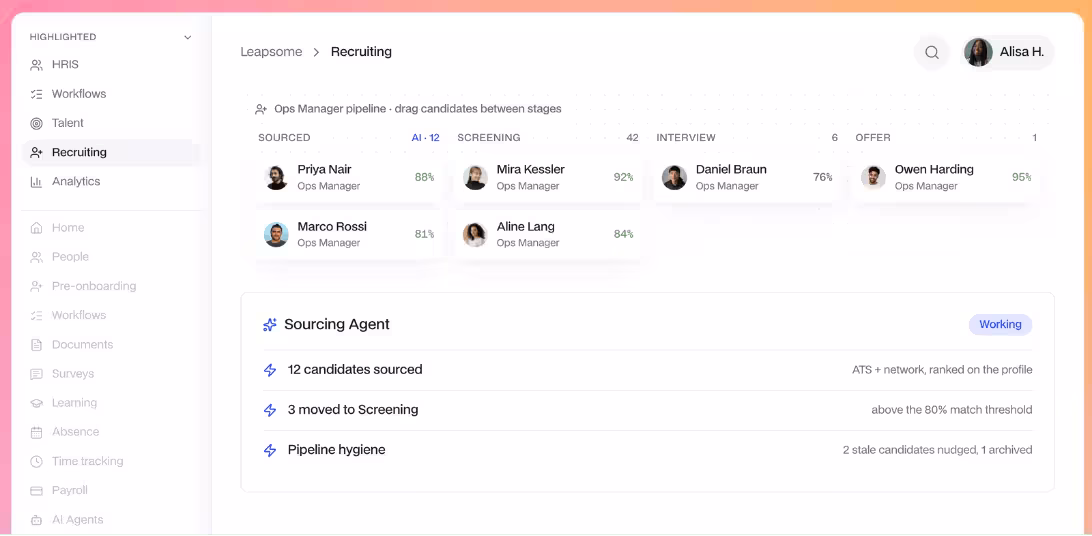
Task: Click the AI · 12 sourced count
Action: [x=426, y=138]
